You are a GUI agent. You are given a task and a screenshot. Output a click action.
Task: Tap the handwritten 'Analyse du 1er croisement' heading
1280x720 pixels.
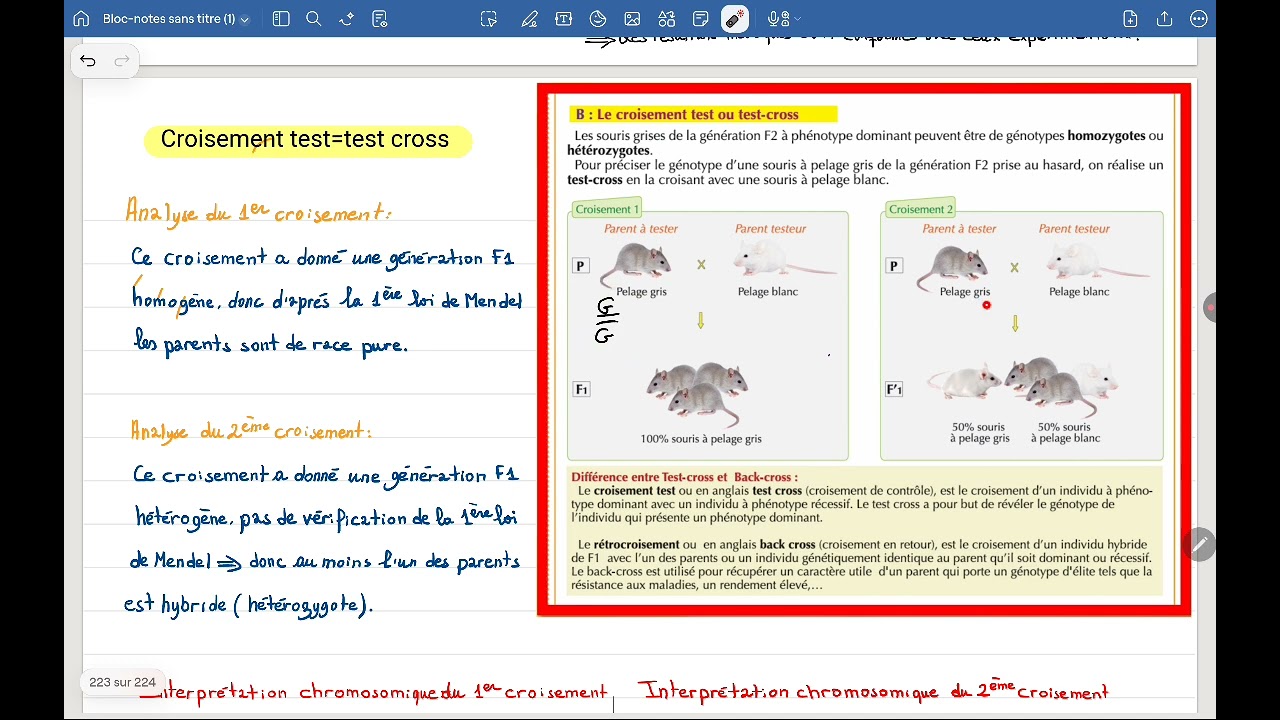click(x=258, y=211)
